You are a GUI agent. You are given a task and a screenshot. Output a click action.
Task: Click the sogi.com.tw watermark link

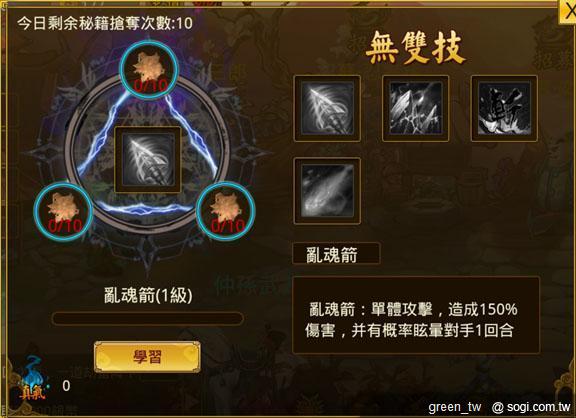[x=531, y=407]
